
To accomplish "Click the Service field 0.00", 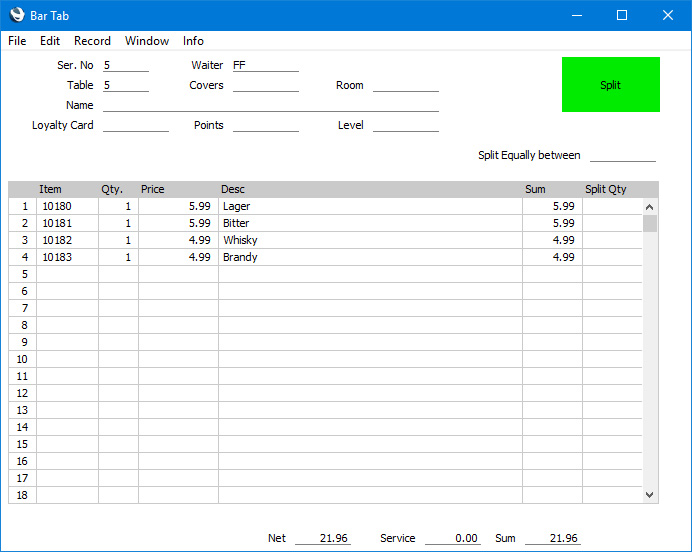I will coord(453,538).
